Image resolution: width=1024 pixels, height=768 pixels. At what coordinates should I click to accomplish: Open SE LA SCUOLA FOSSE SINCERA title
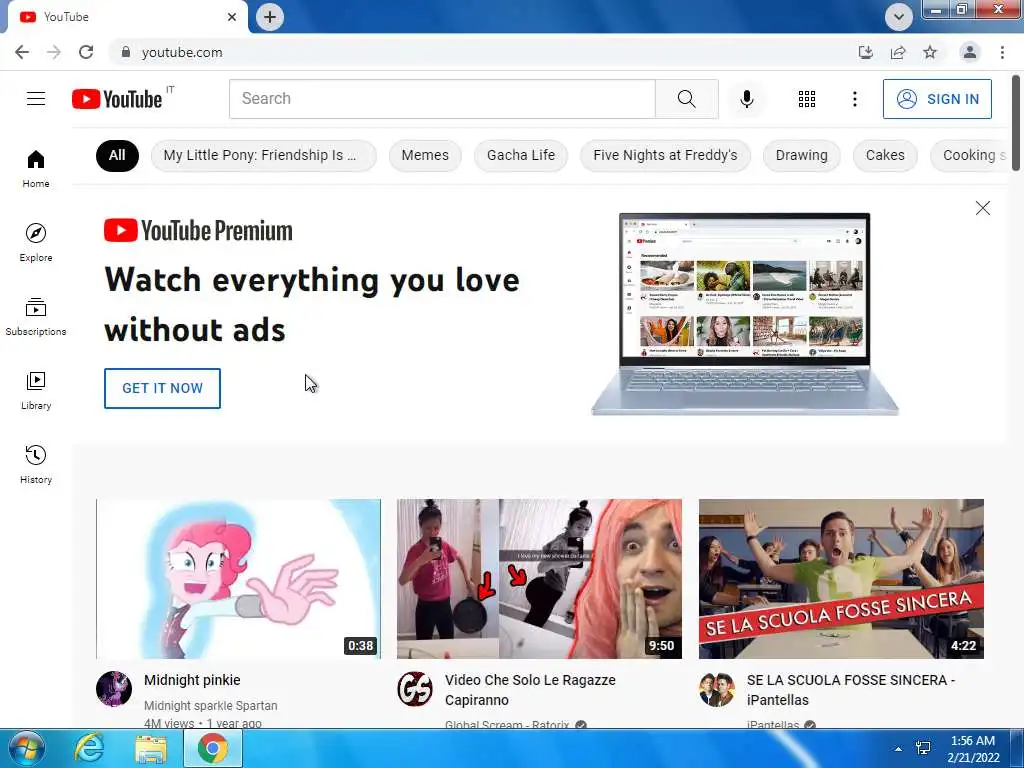click(851, 690)
